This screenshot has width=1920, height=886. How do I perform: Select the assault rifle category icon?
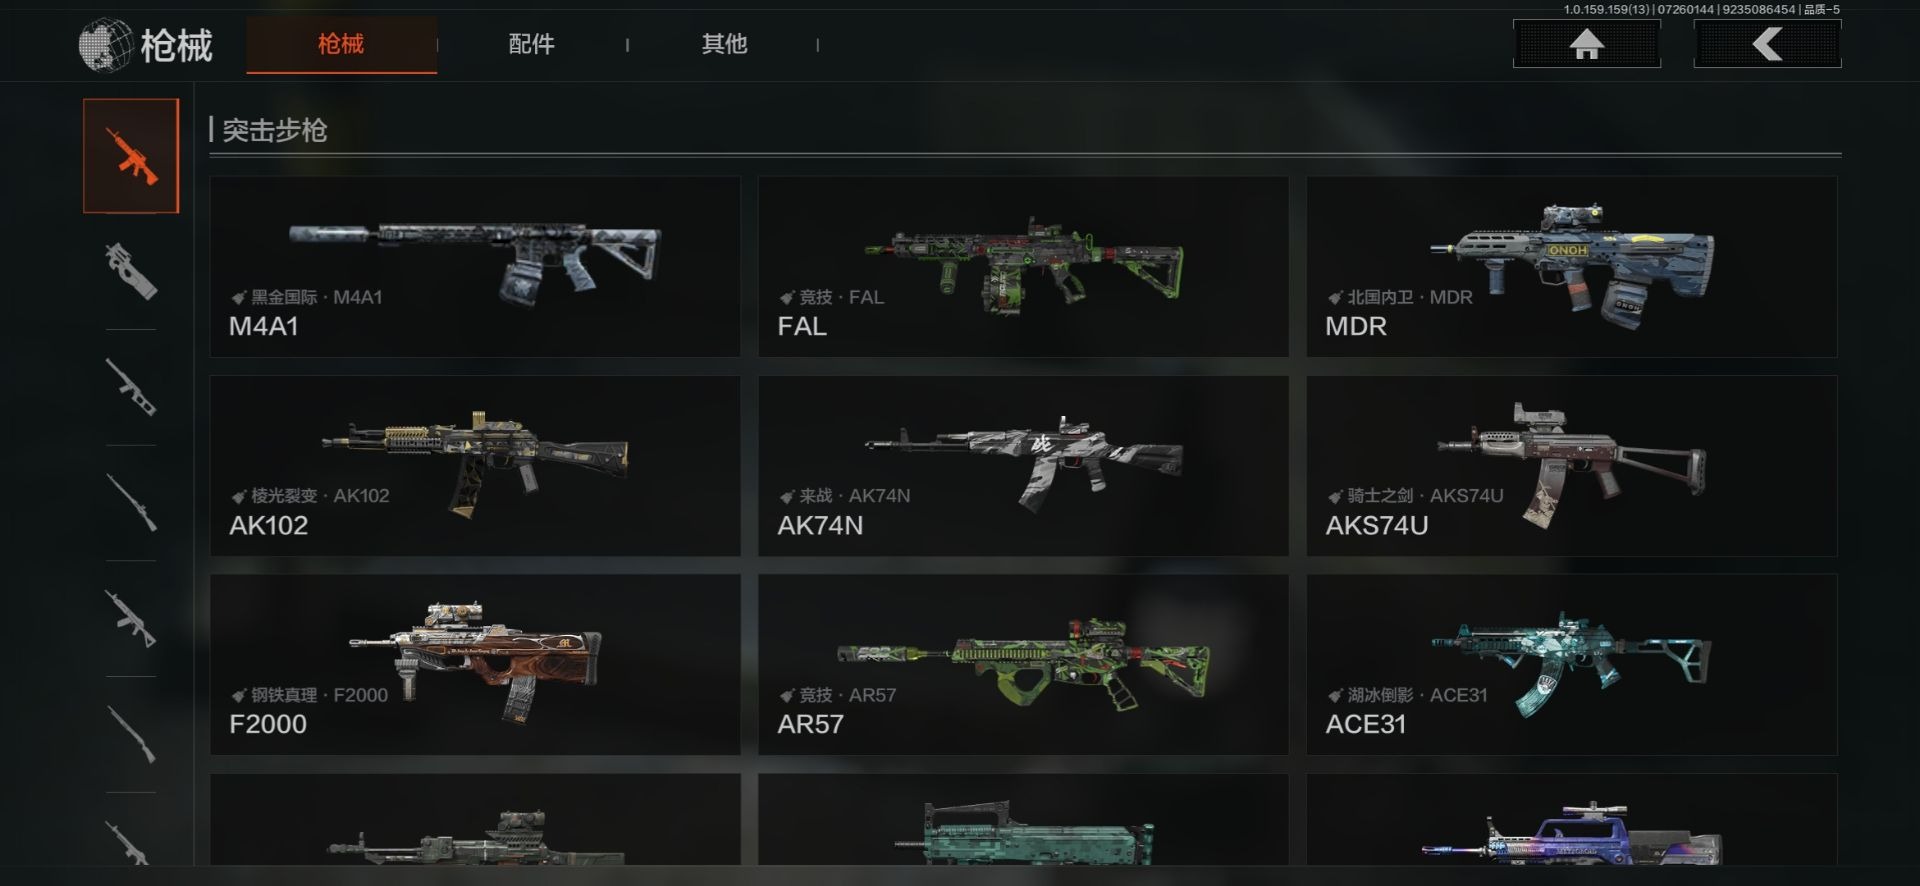pos(131,156)
